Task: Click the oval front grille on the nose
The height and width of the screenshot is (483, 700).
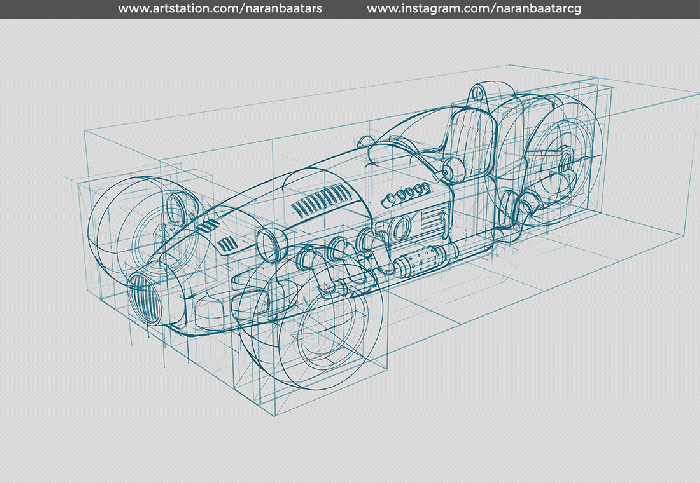Action: 146,297
